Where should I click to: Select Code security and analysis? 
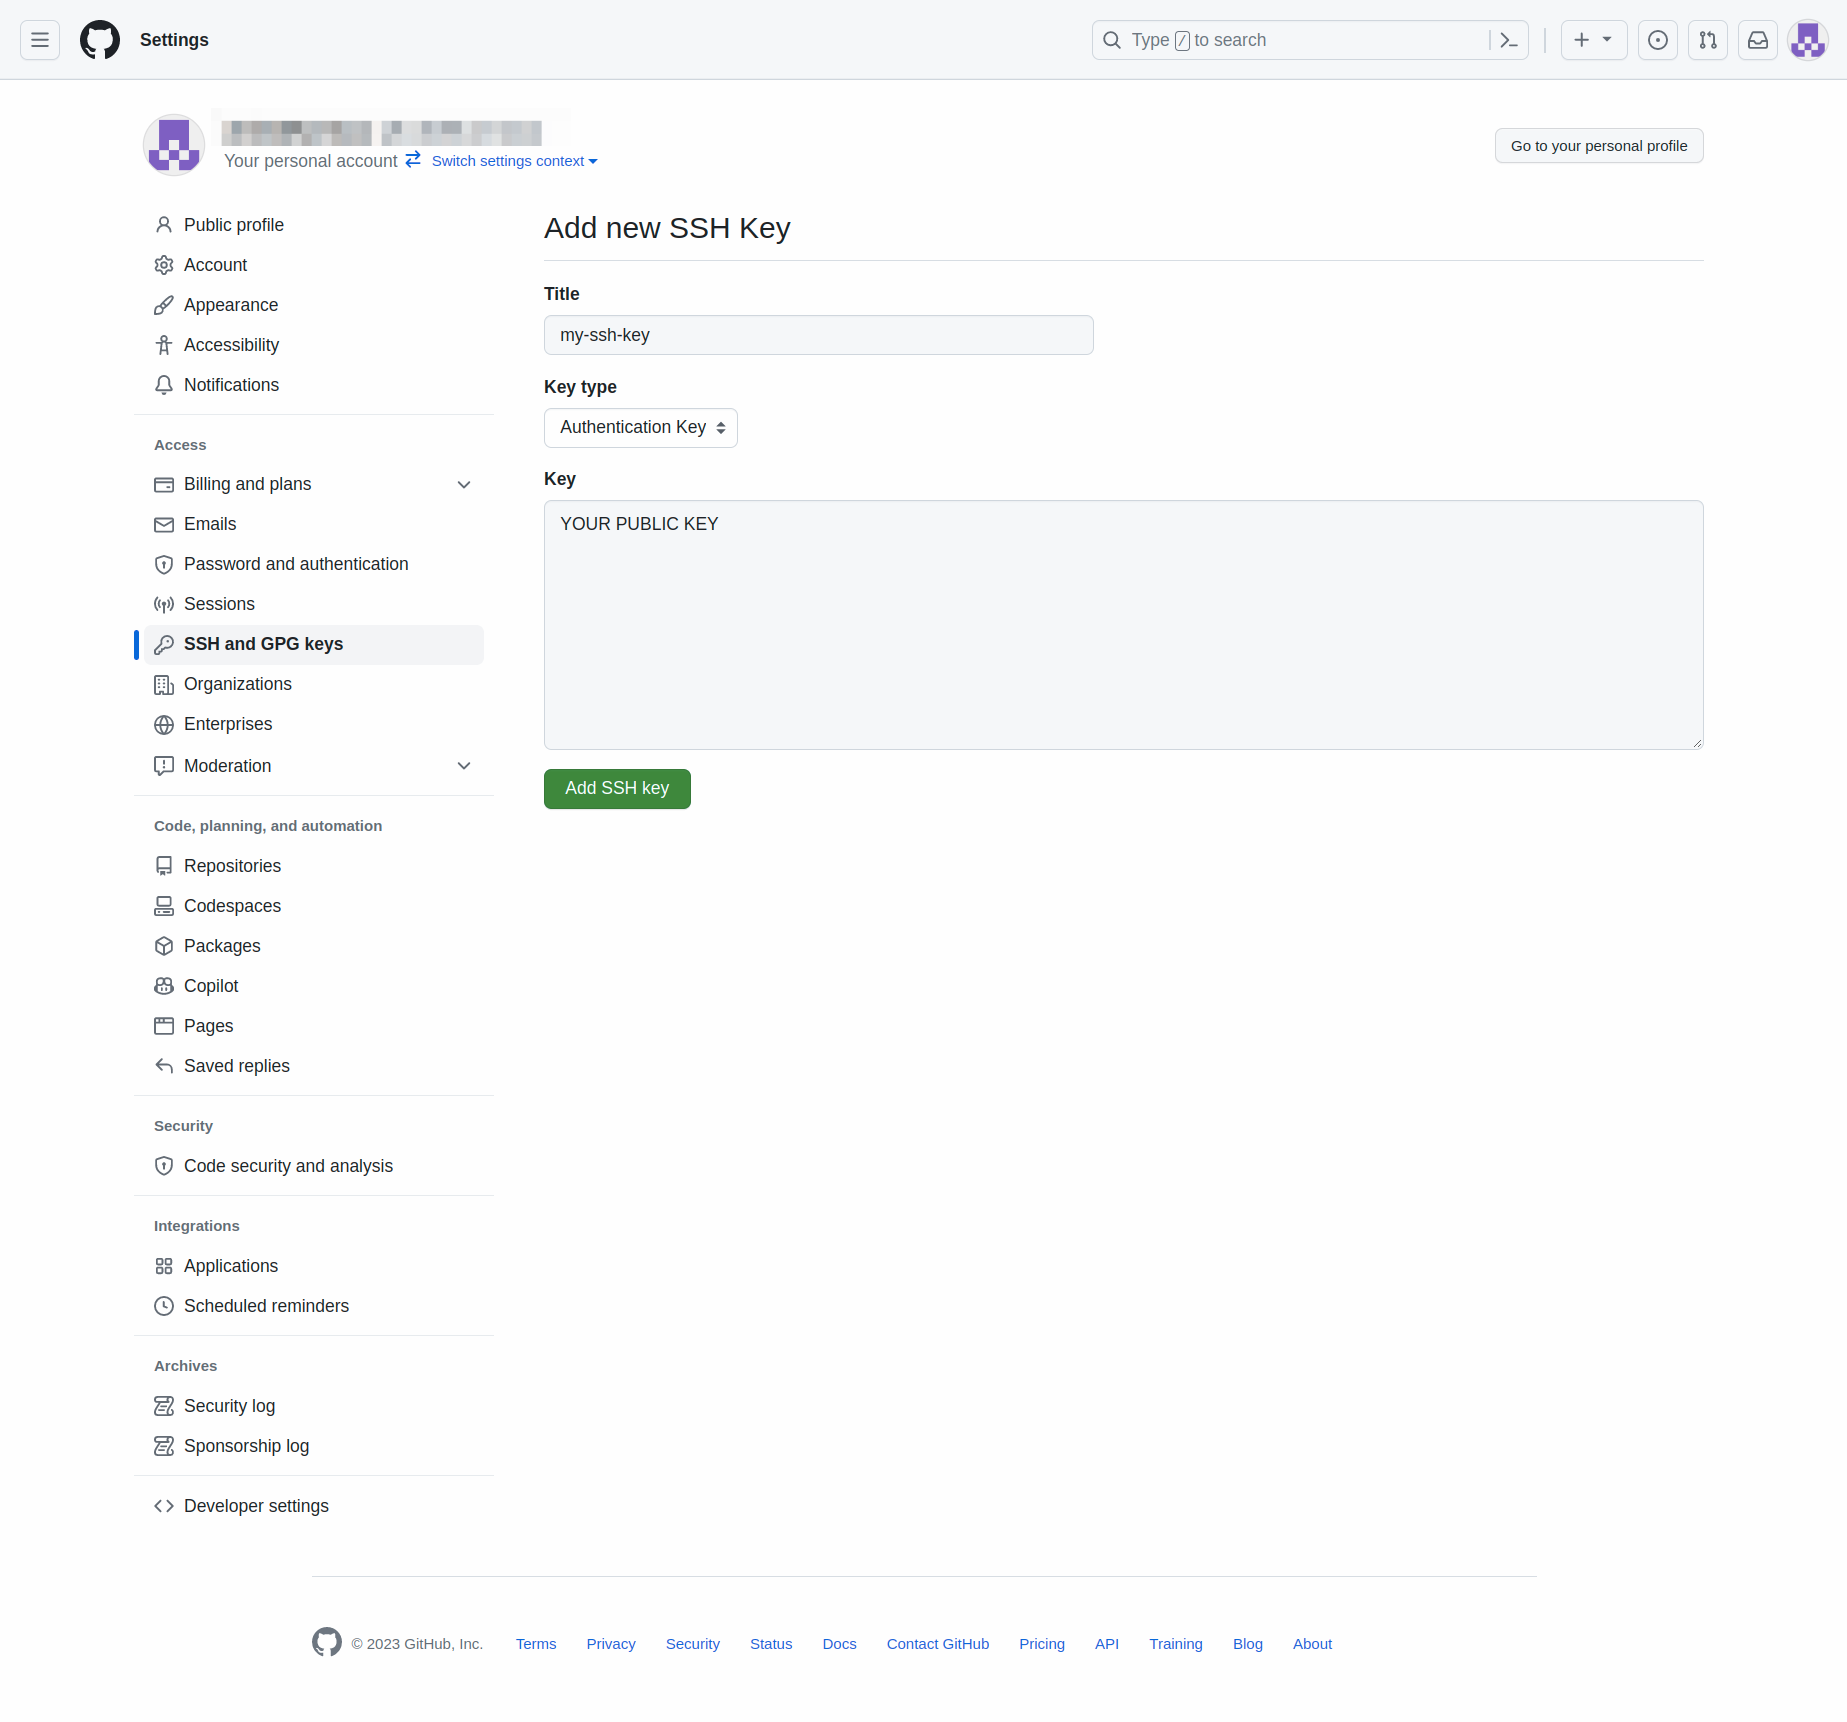[x=287, y=1166]
